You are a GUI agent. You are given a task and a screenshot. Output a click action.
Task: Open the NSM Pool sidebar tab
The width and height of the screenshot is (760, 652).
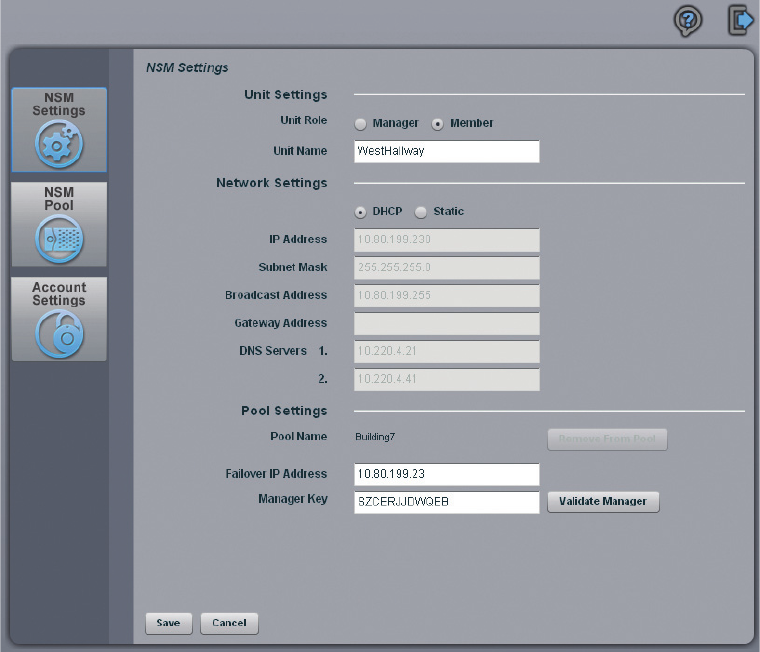click(59, 224)
